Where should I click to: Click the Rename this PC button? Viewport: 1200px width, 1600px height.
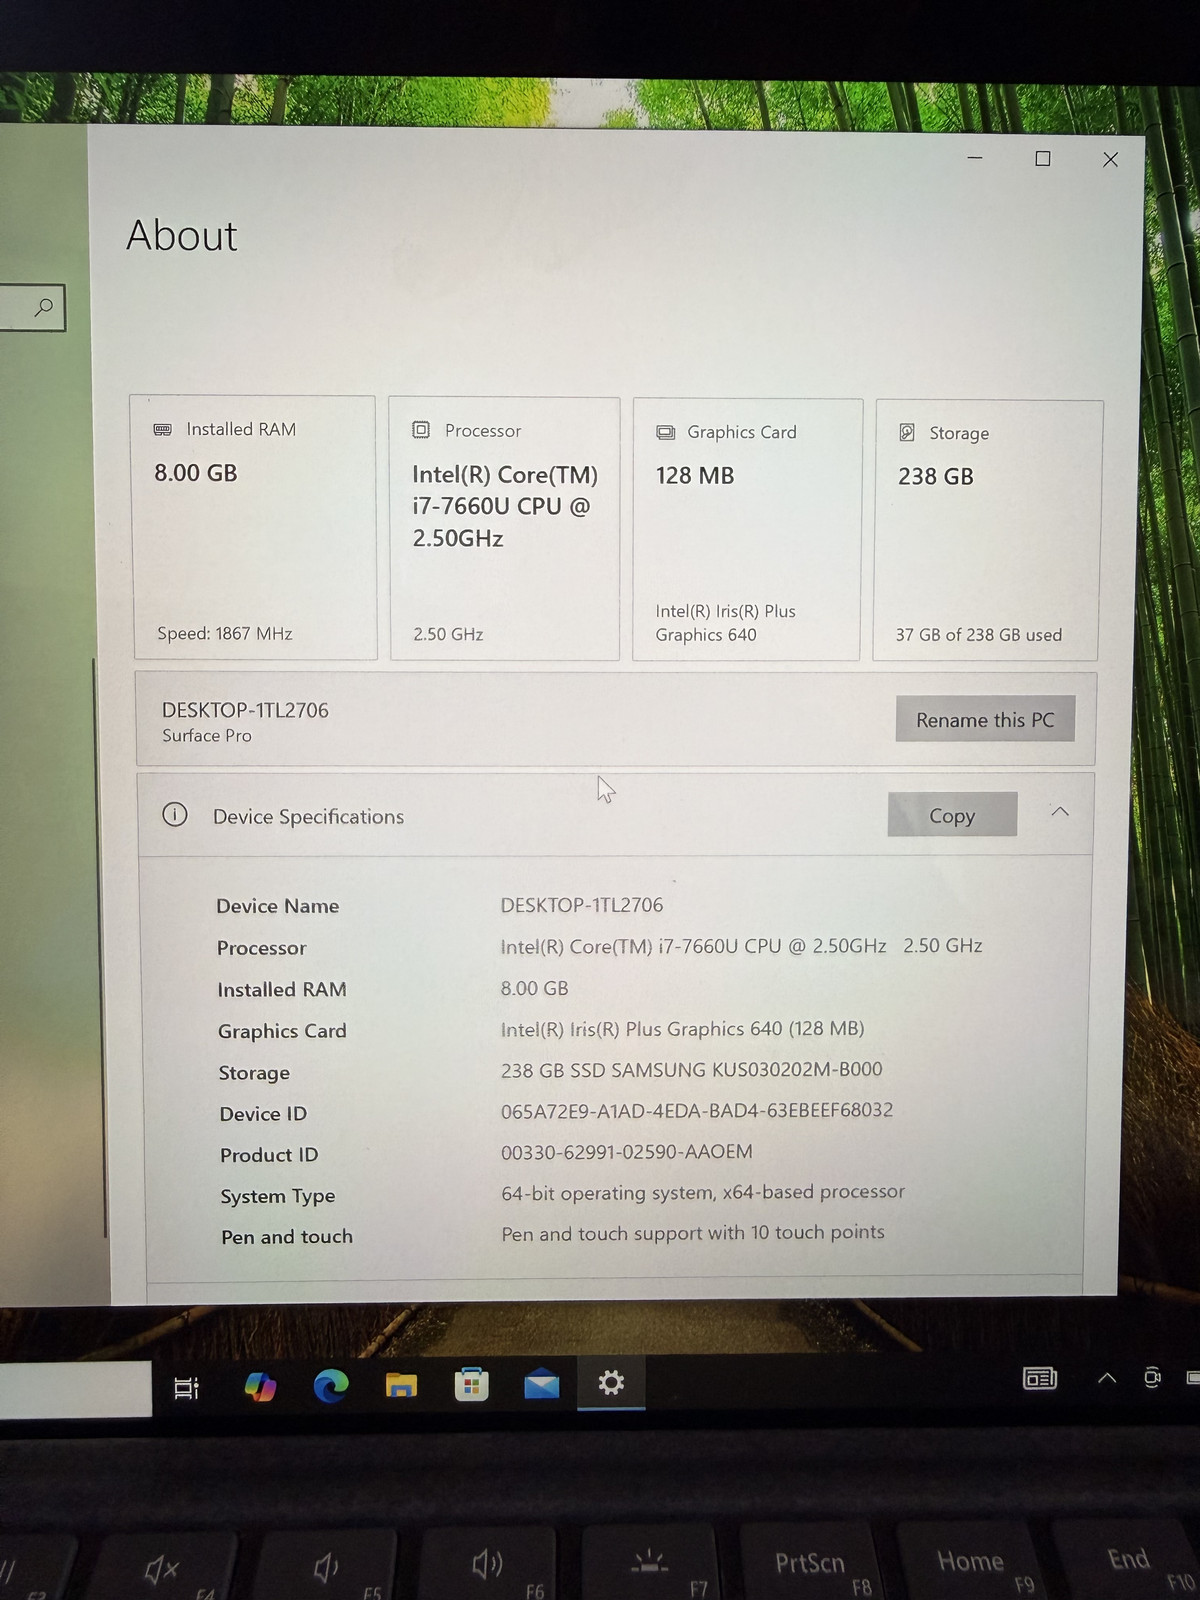coord(985,719)
